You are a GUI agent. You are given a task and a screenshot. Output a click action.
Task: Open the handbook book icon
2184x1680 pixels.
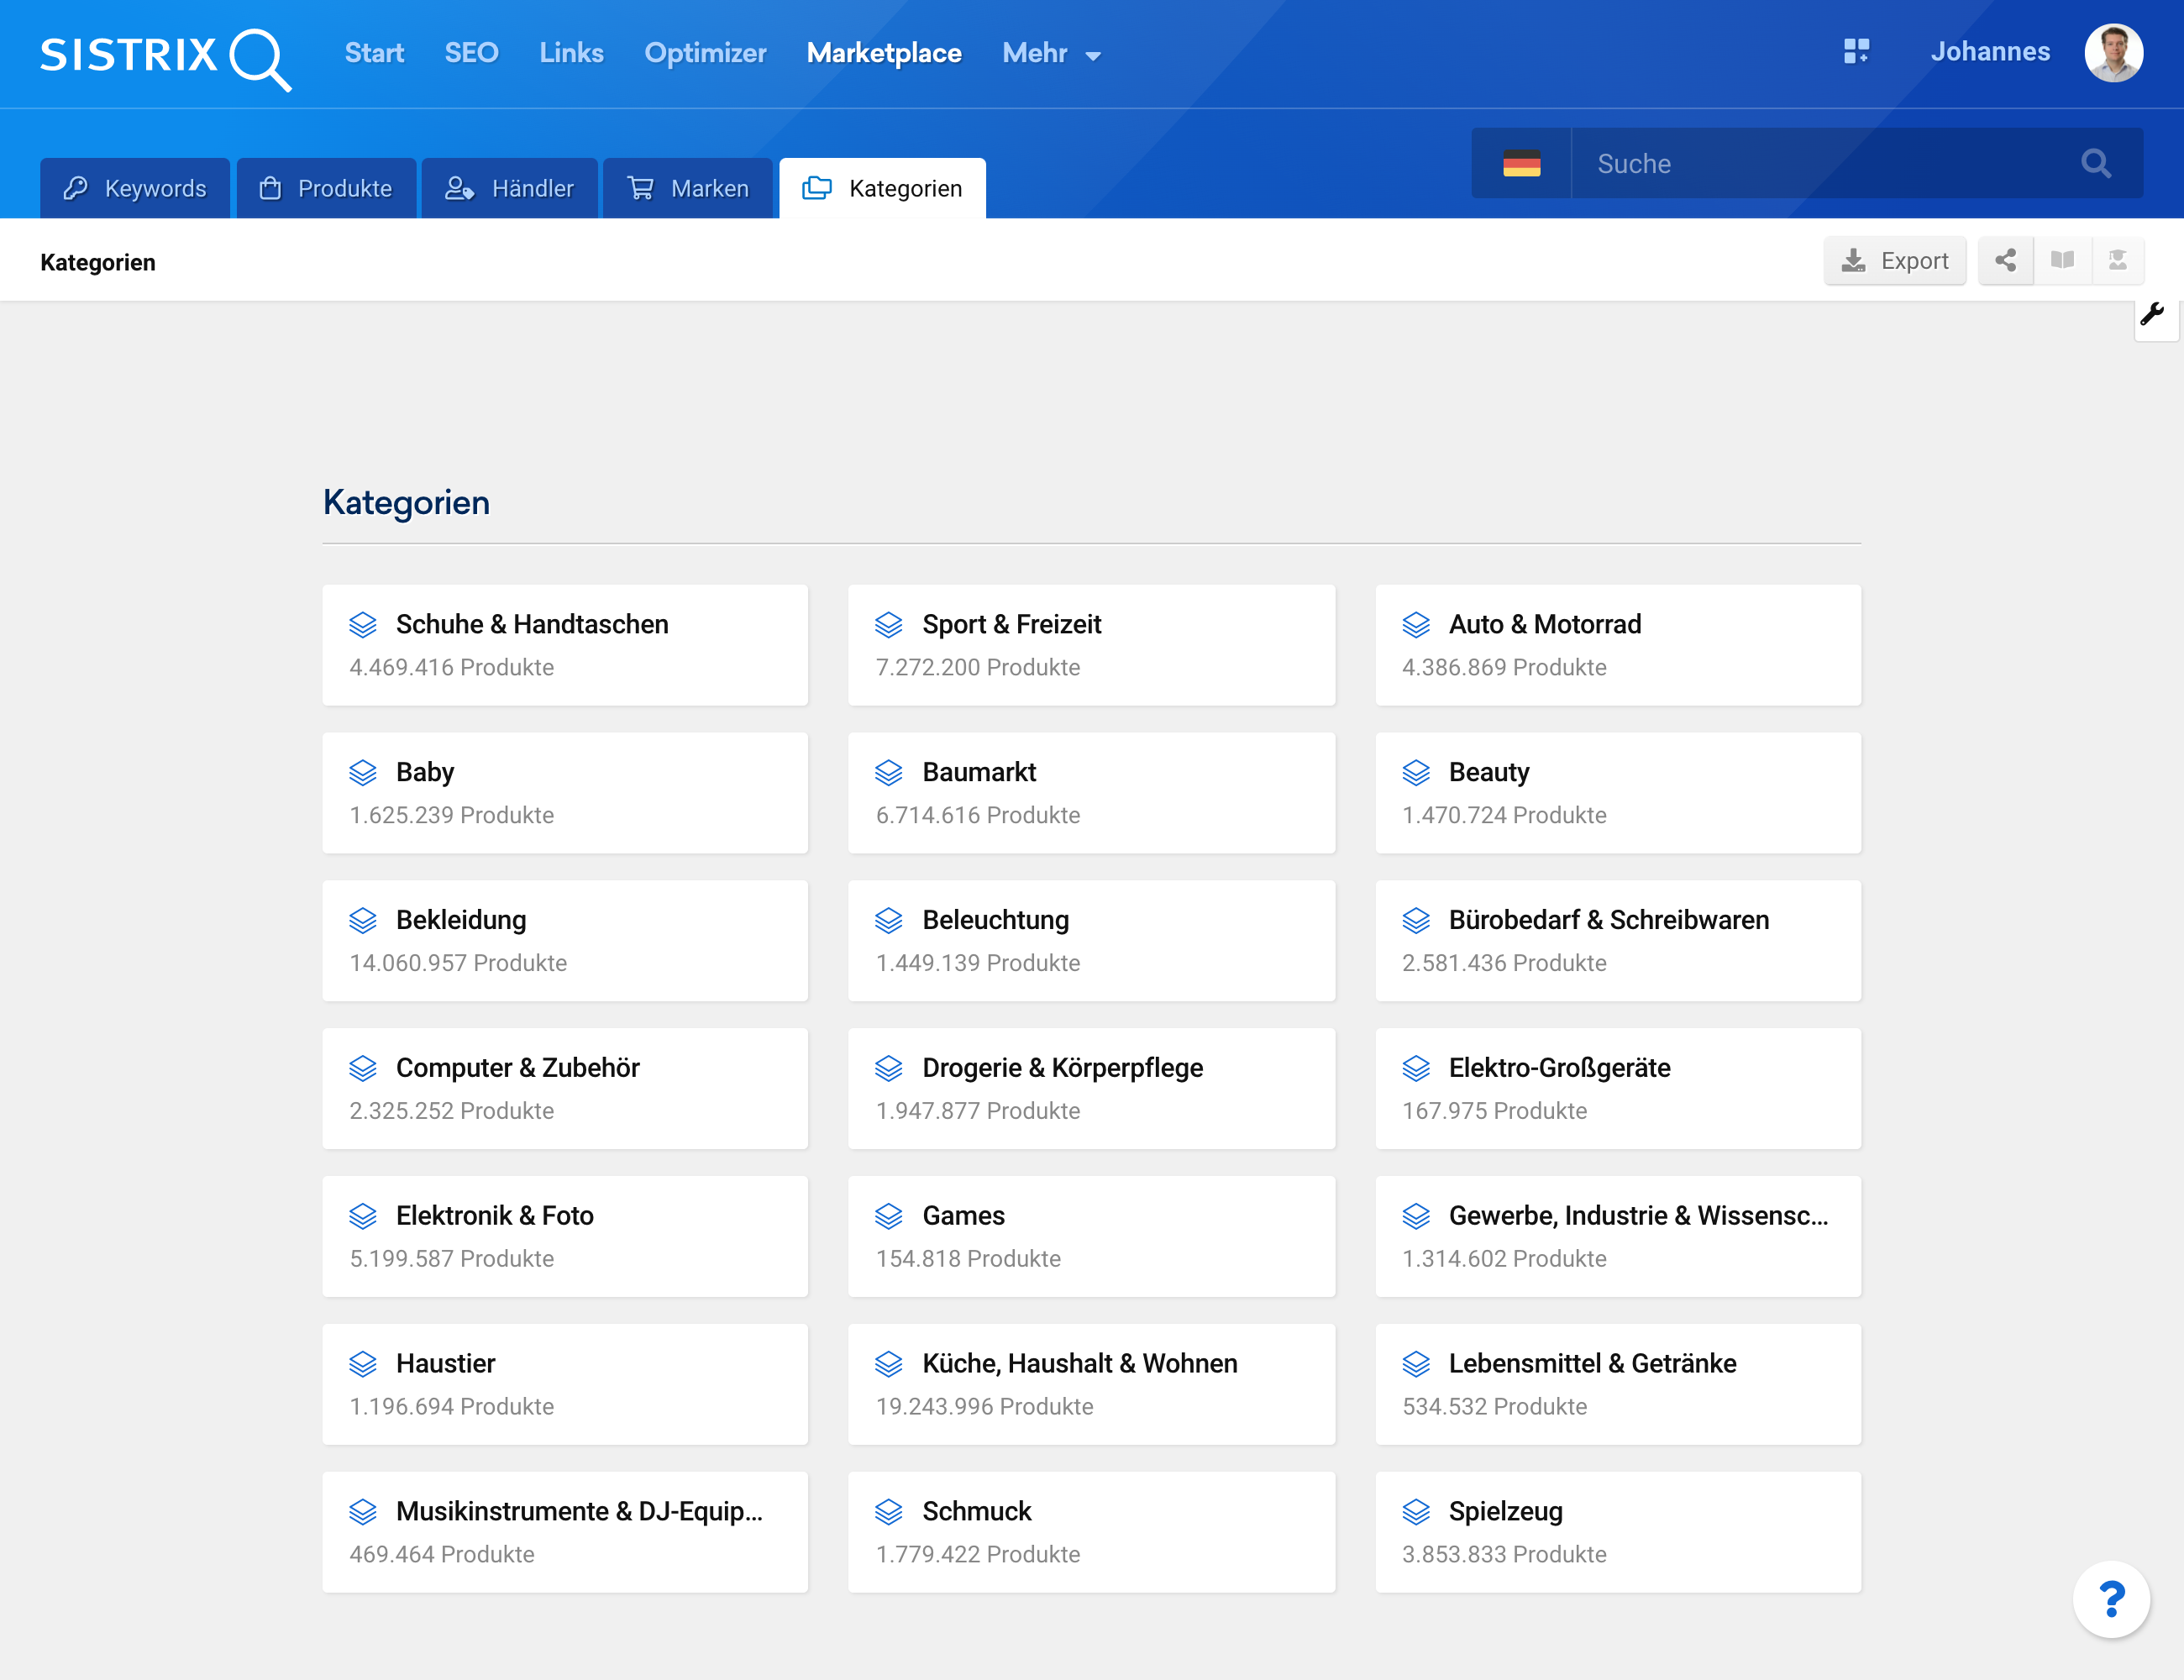(x=2062, y=261)
